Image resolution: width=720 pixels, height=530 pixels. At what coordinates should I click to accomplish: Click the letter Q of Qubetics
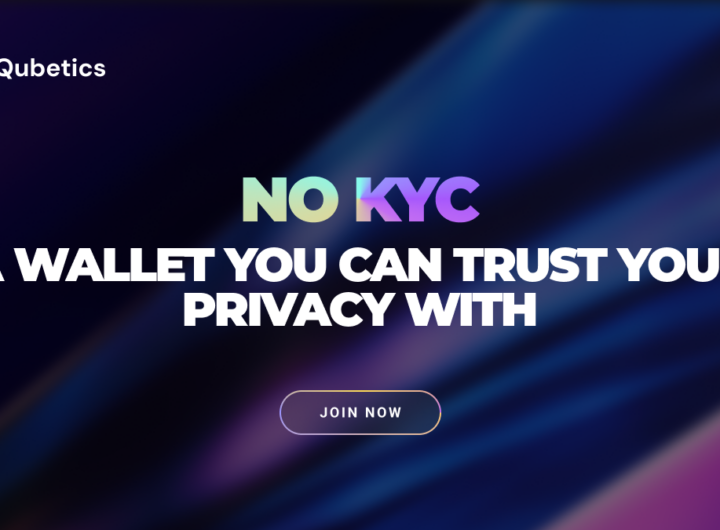(6, 69)
